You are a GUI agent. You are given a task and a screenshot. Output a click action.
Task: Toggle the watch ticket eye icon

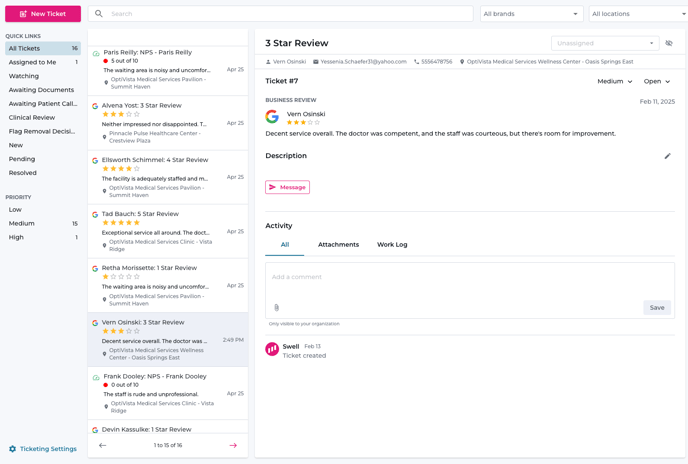tap(669, 43)
